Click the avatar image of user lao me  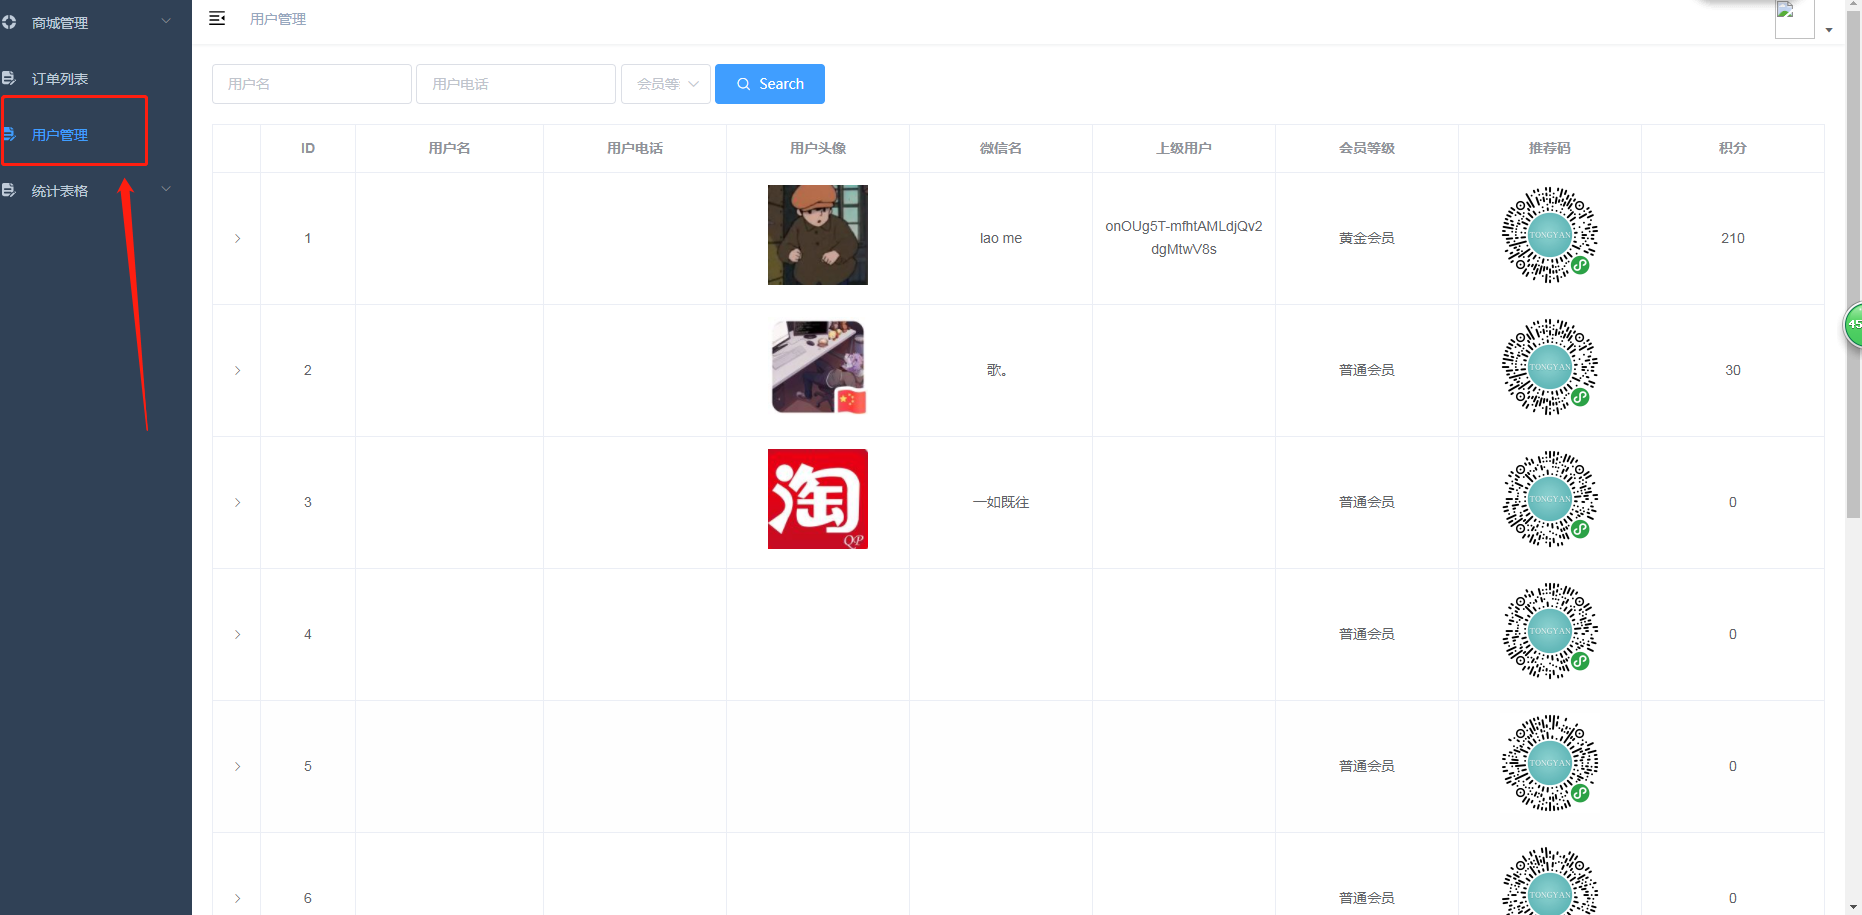point(818,235)
